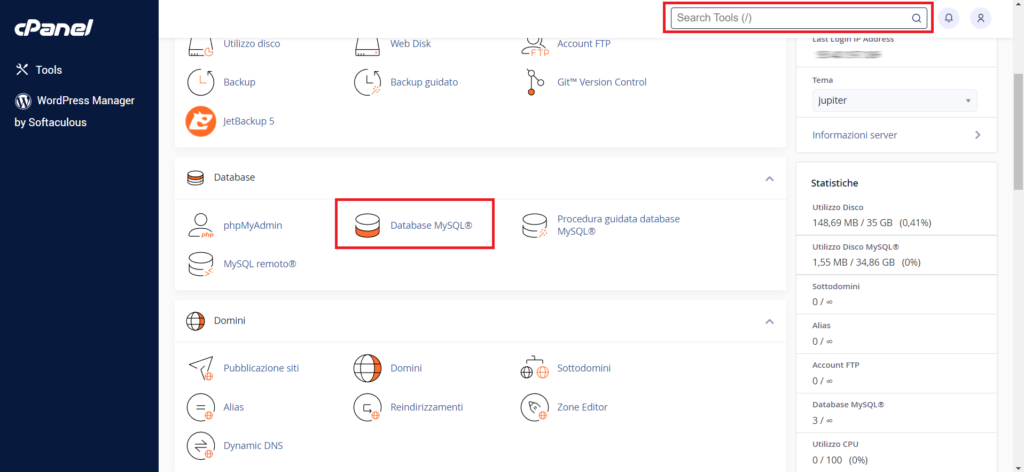Open the Tema jupiter dropdown
This screenshot has width=1024, height=472.
pos(895,101)
